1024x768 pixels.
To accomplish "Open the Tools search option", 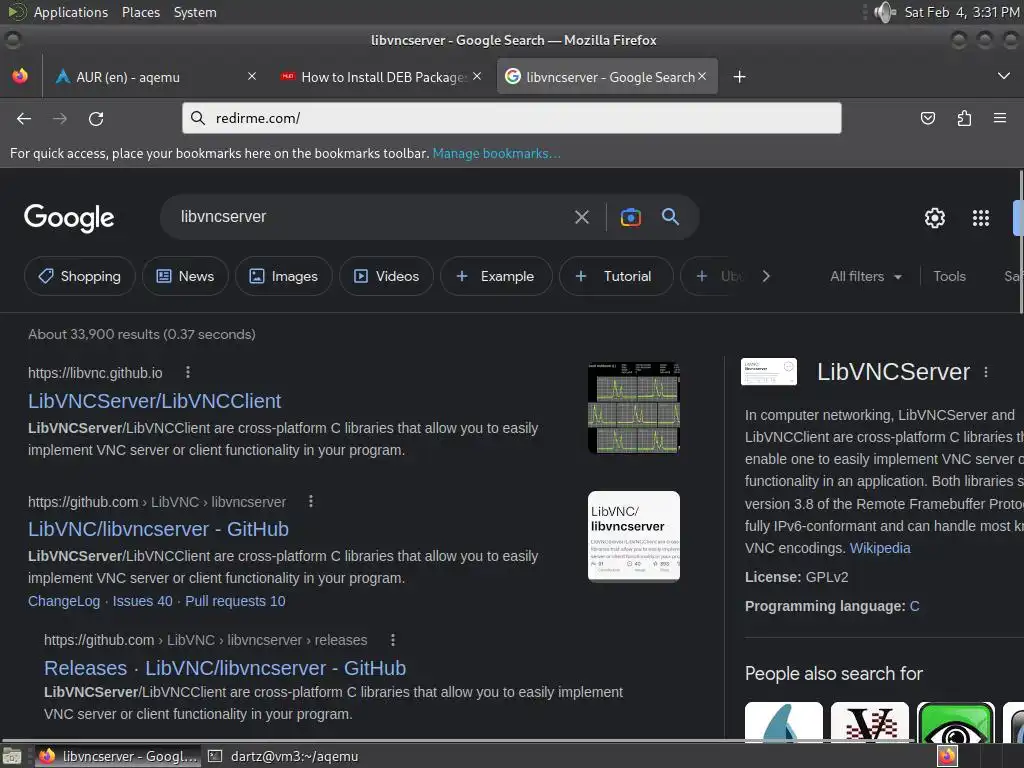I will pos(949,276).
